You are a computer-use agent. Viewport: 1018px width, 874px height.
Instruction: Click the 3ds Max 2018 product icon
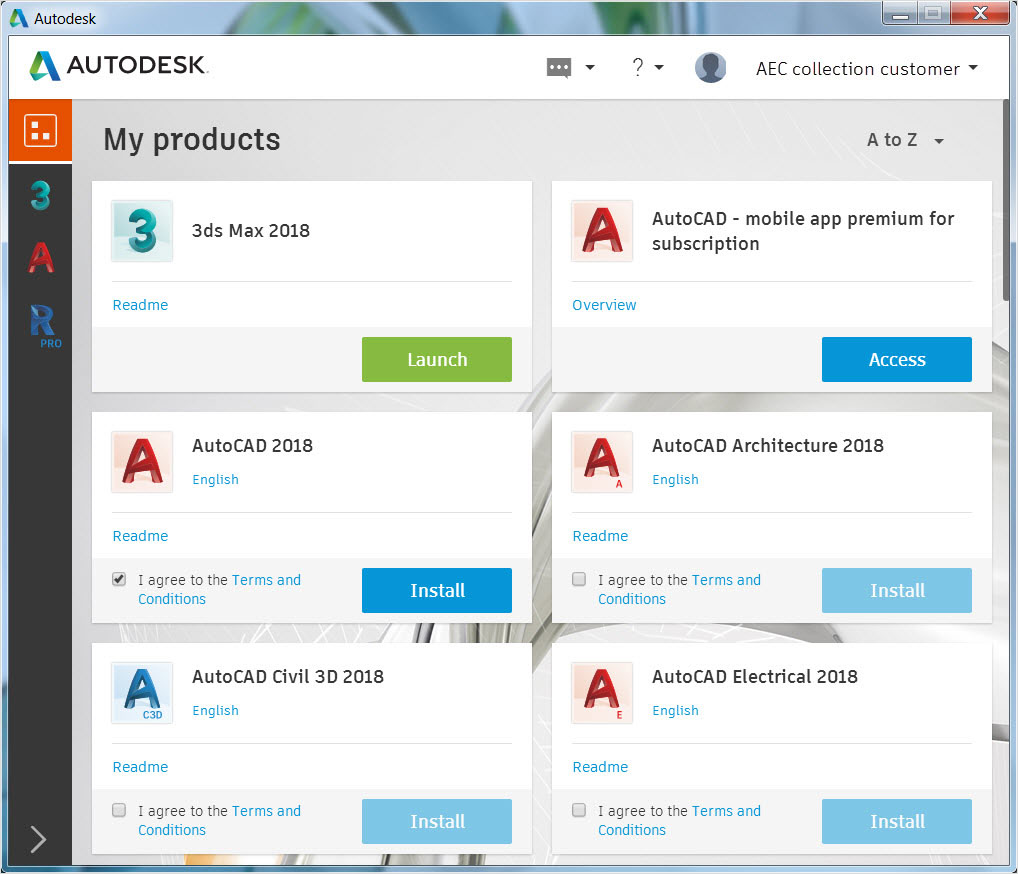142,231
